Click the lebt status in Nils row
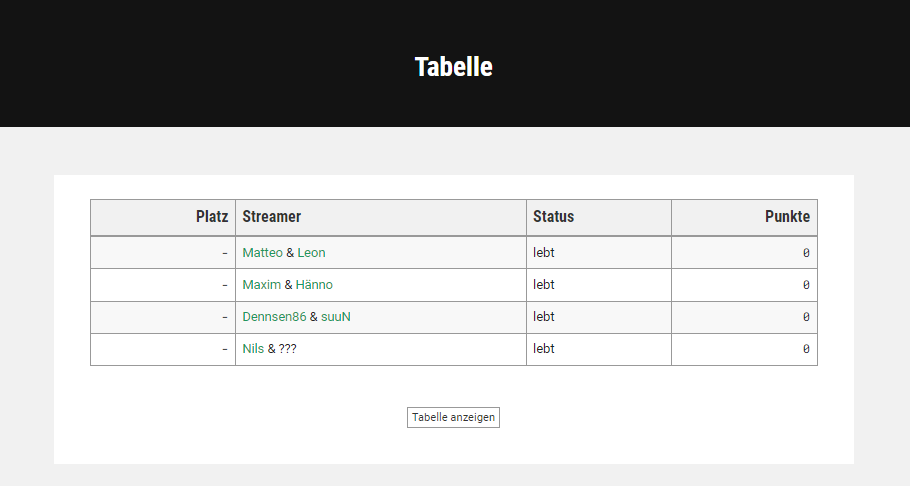The width and height of the screenshot is (910, 486). (544, 348)
